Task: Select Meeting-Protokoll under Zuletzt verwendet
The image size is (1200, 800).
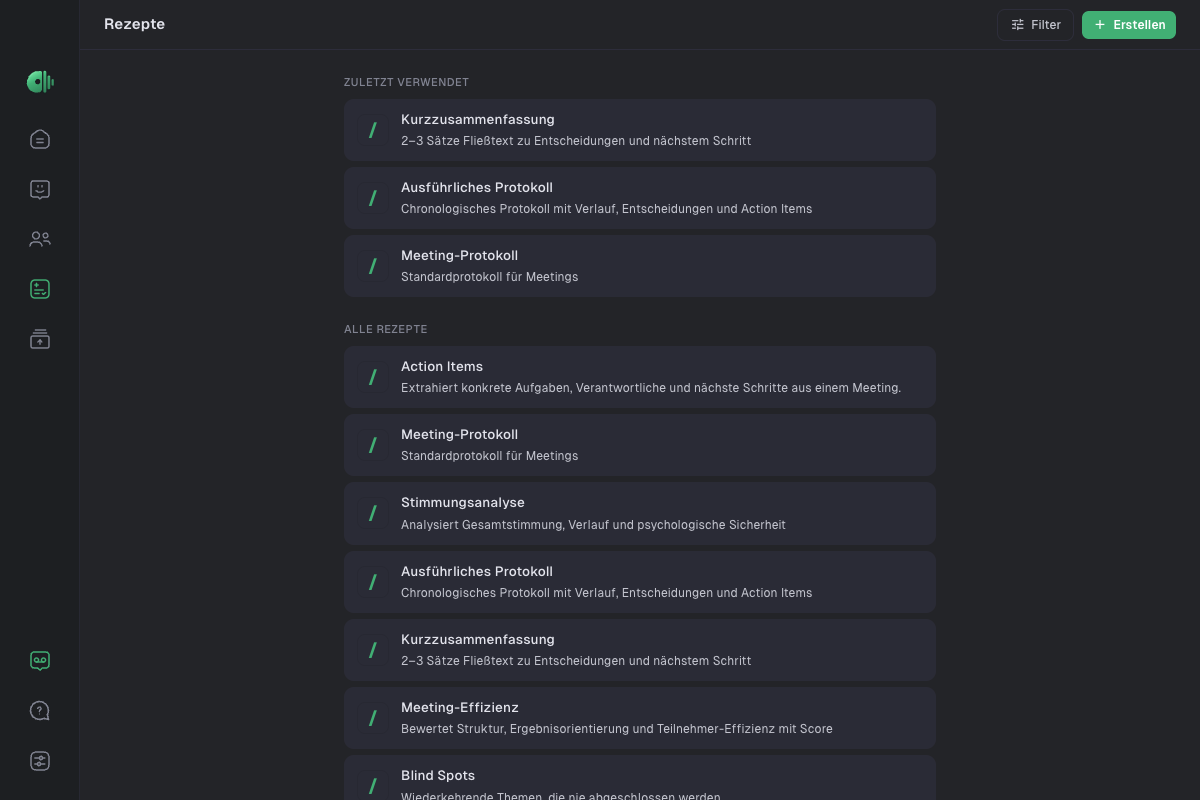Action: click(640, 266)
